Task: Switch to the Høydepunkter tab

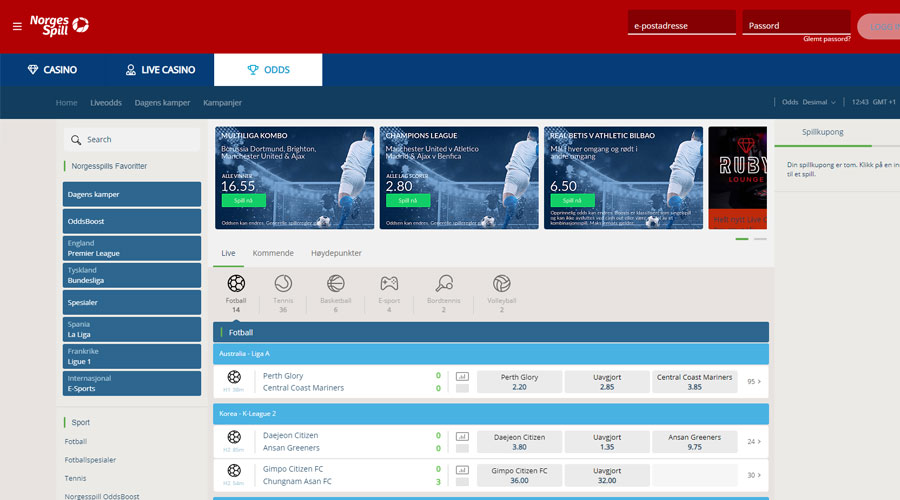Action: pos(336,253)
